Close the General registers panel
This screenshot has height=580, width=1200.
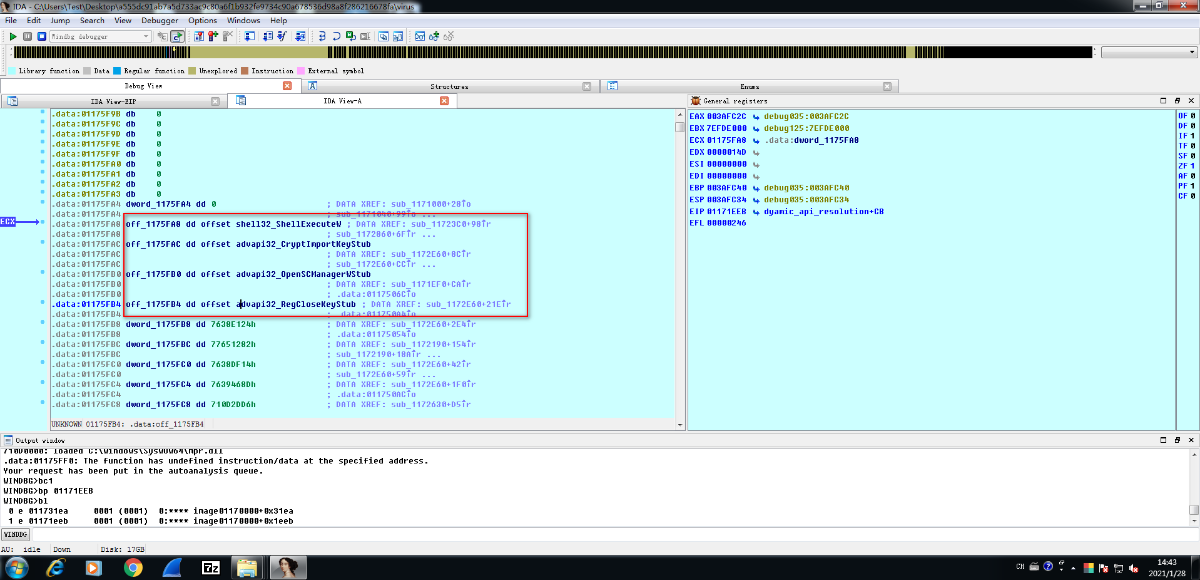coord(1190,101)
